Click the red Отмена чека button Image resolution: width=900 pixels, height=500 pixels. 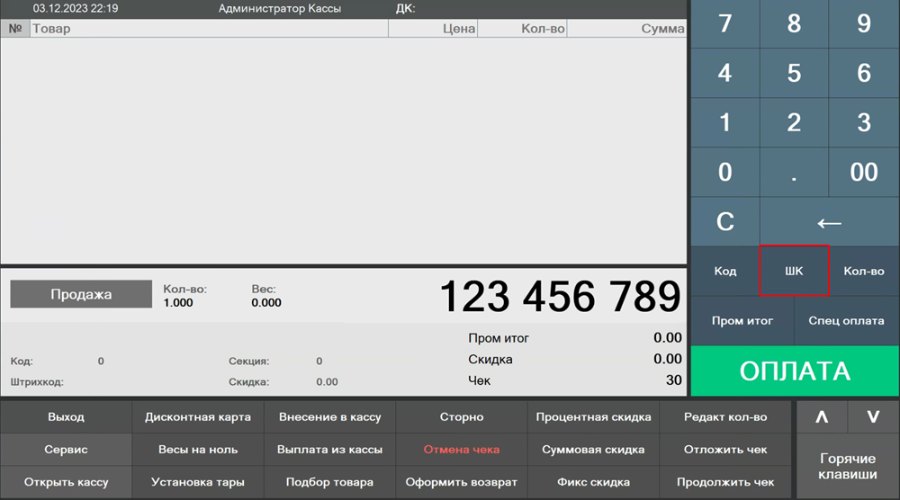click(x=461, y=449)
